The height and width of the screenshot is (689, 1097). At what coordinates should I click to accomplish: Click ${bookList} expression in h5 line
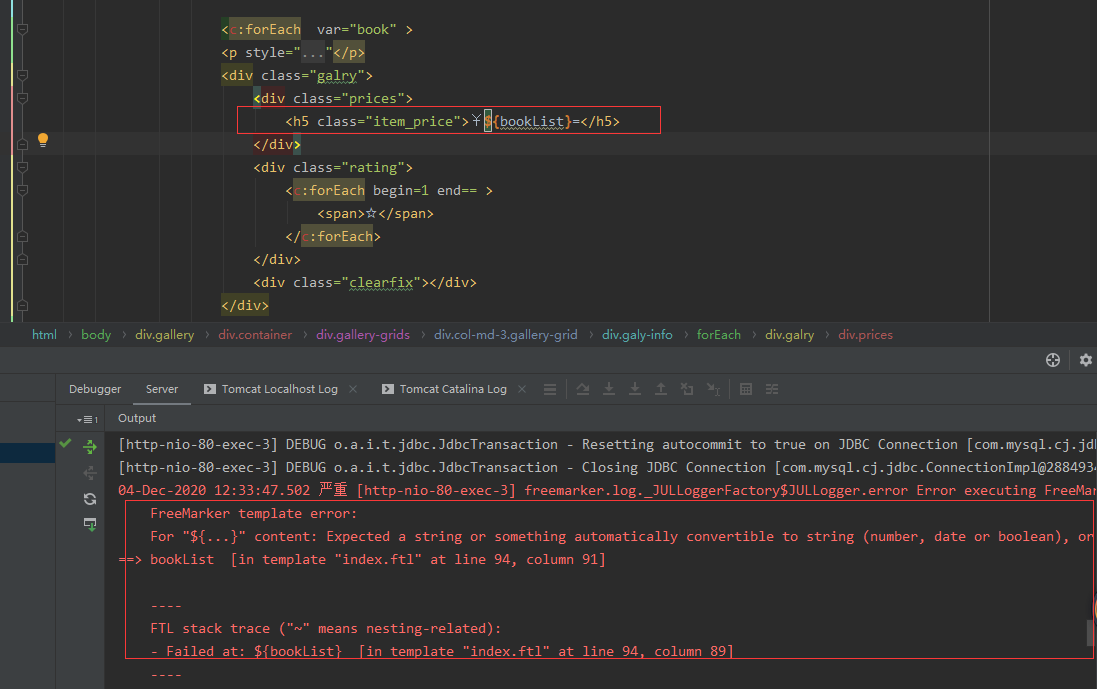point(528,122)
